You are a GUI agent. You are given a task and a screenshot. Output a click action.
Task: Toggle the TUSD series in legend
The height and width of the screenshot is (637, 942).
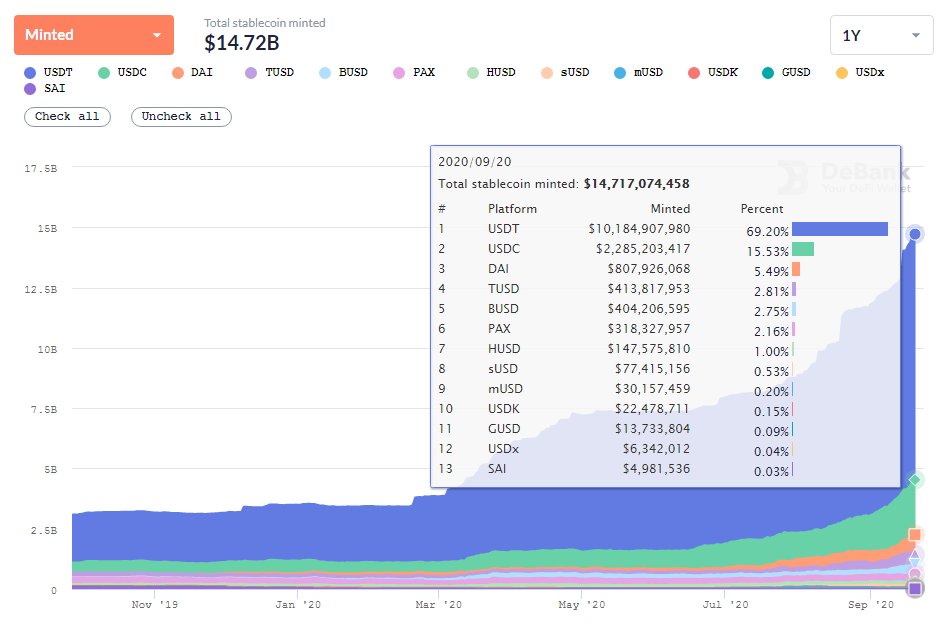click(270, 72)
